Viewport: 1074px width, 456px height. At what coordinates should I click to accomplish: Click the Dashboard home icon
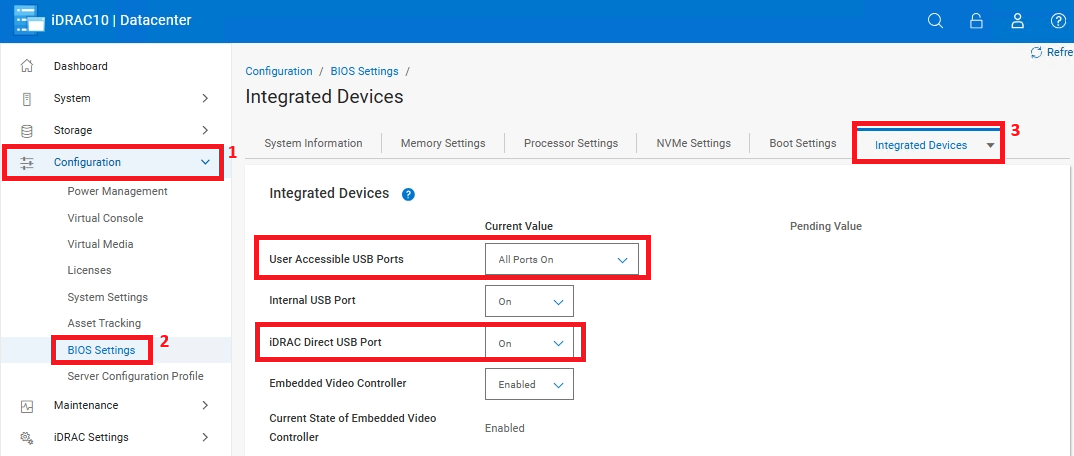point(27,66)
